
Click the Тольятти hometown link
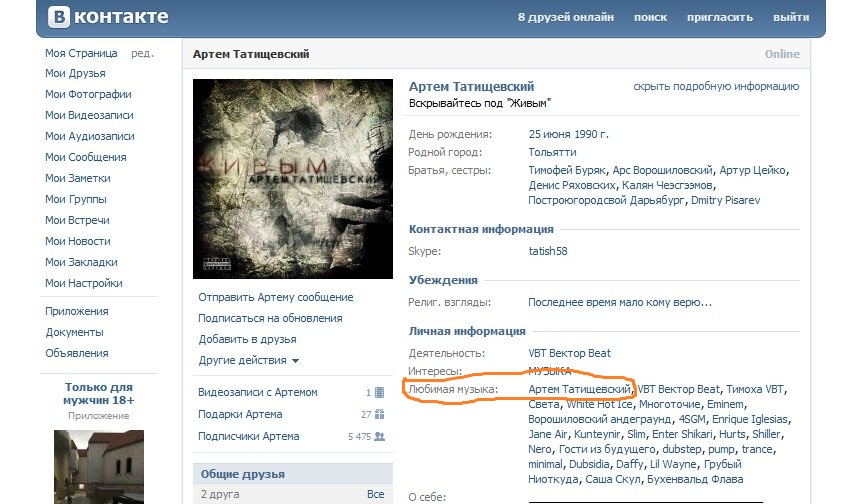pyautogui.click(x=552, y=152)
